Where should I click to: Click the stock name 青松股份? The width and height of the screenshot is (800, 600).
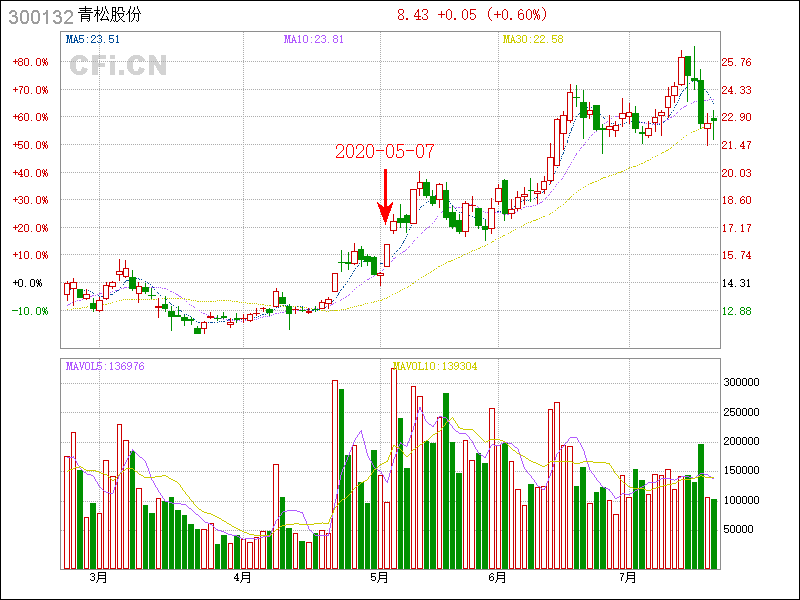click(111, 16)
